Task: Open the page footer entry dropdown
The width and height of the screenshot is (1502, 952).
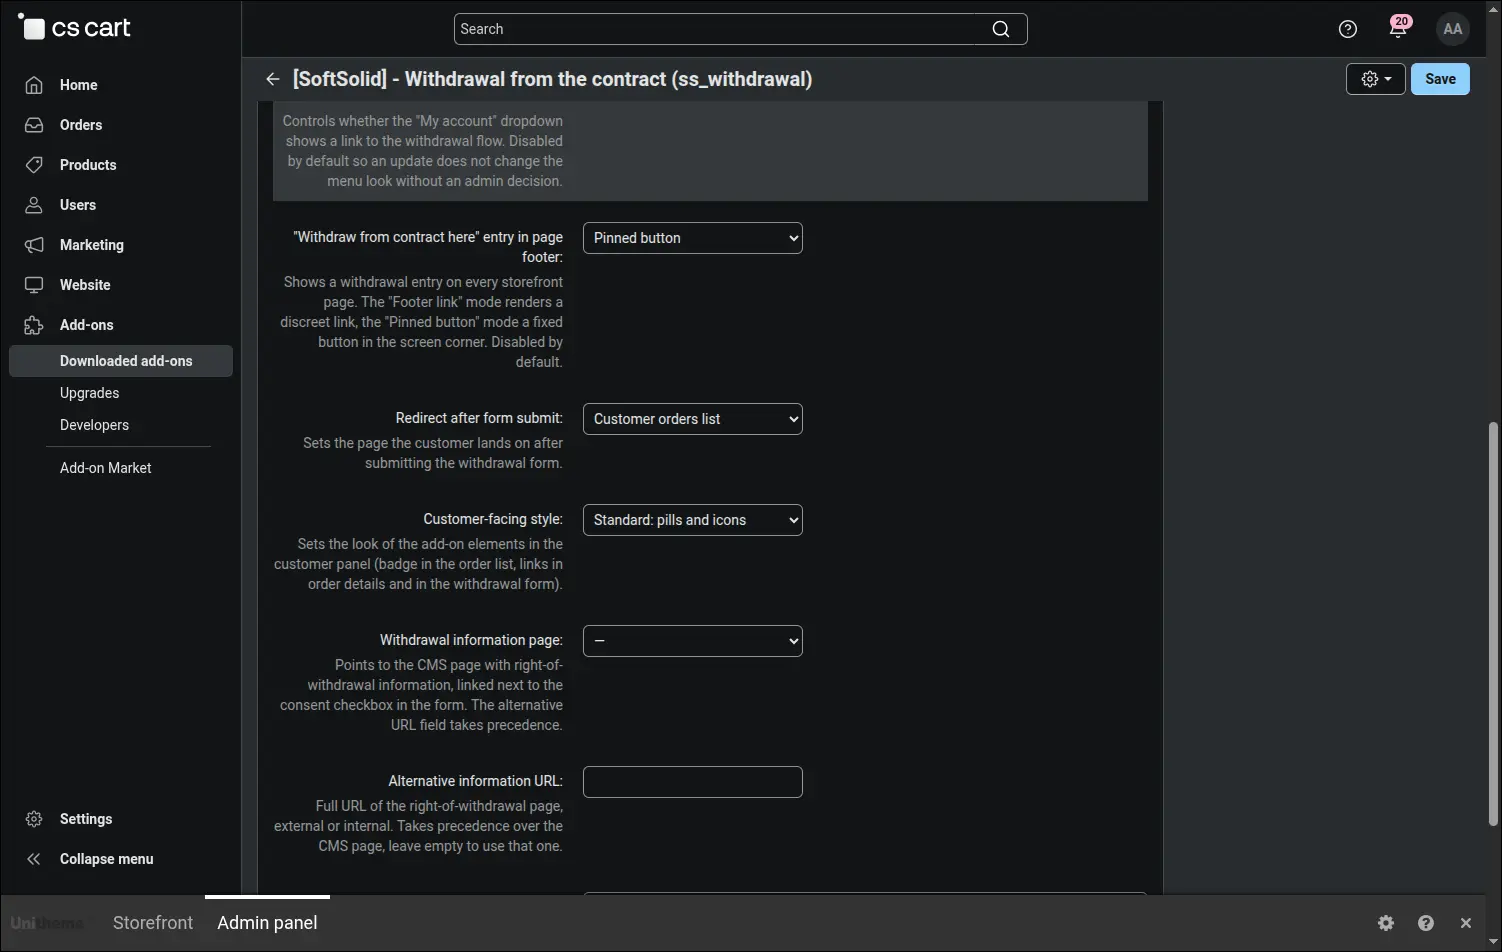Action: pyautogui.click(x=693, y=238)
